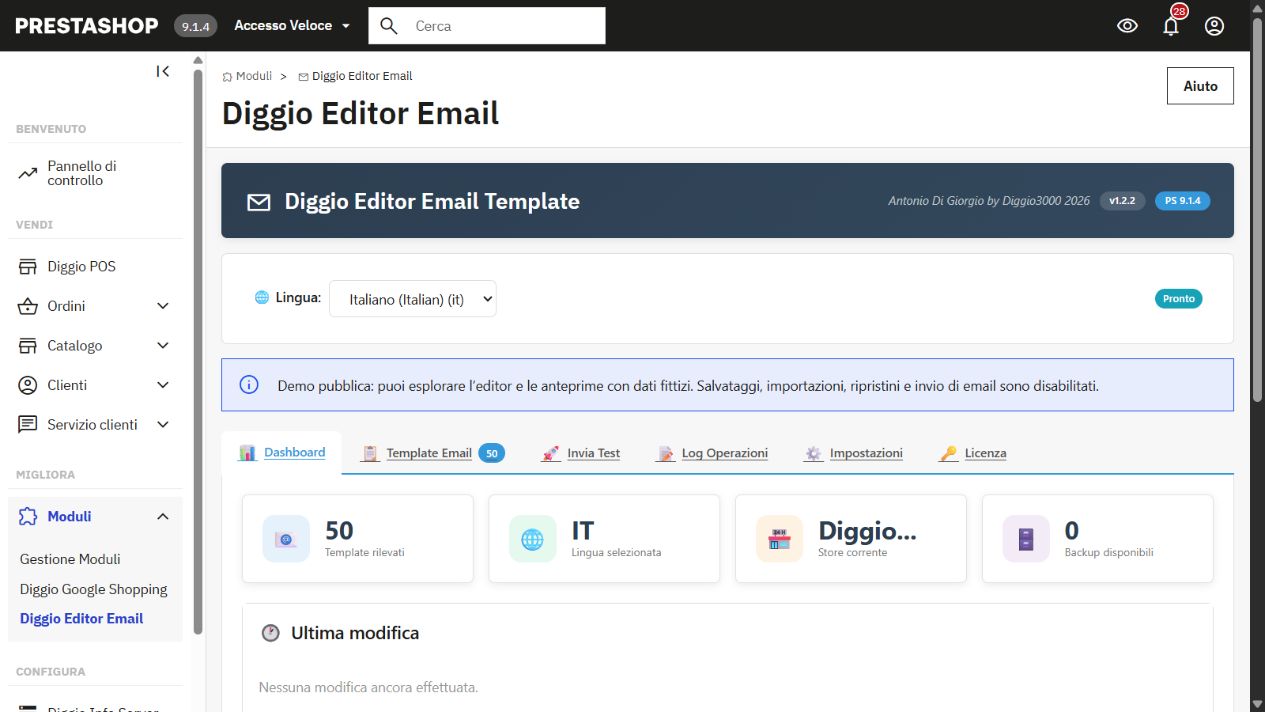Click the info icon in the demo notice

click(249, 385)
